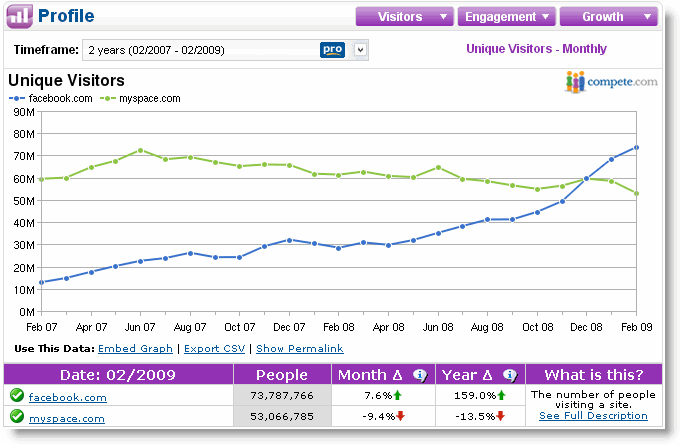Click the Export CSV link
The image size is (681, 445).
[x=215, y=349]
